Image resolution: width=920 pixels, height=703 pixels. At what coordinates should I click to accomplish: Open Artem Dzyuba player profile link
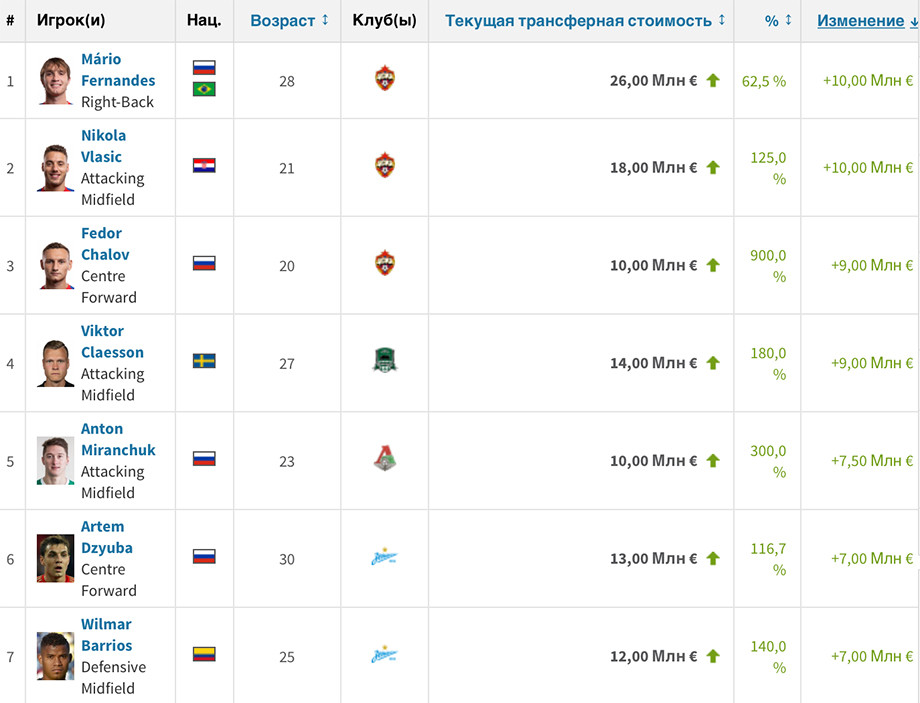point(107,537)
